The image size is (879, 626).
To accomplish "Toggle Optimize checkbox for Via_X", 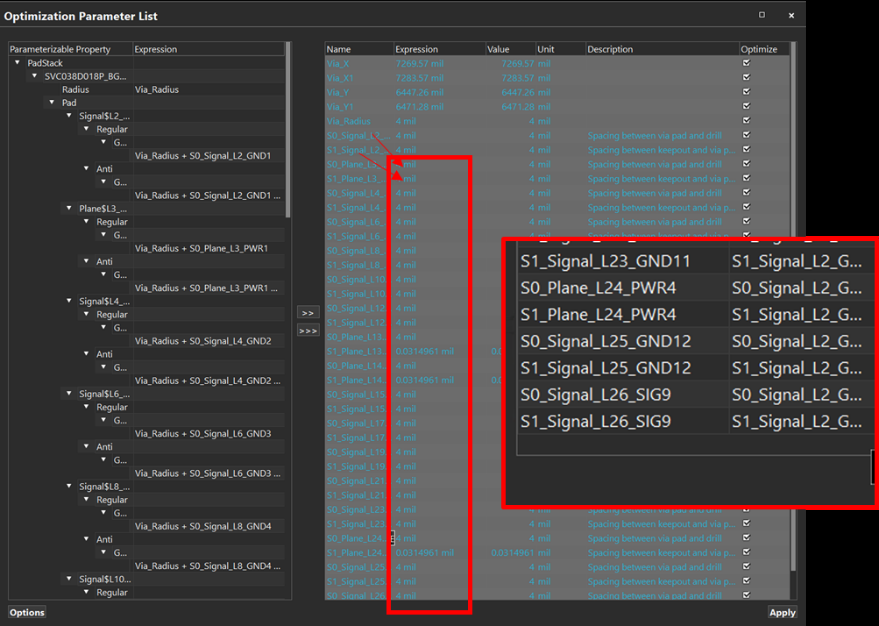I will [746, 63].
